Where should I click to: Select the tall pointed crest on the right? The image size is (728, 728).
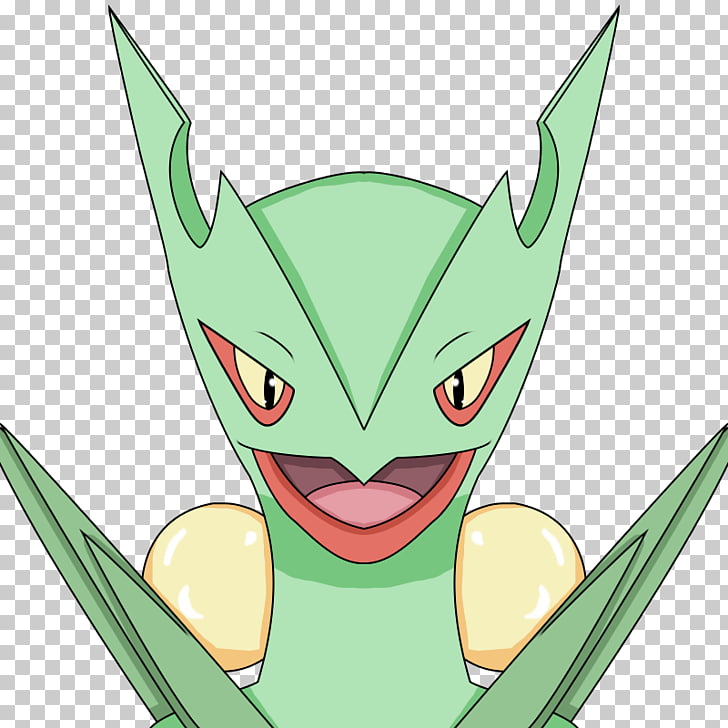tap(580, 120)
